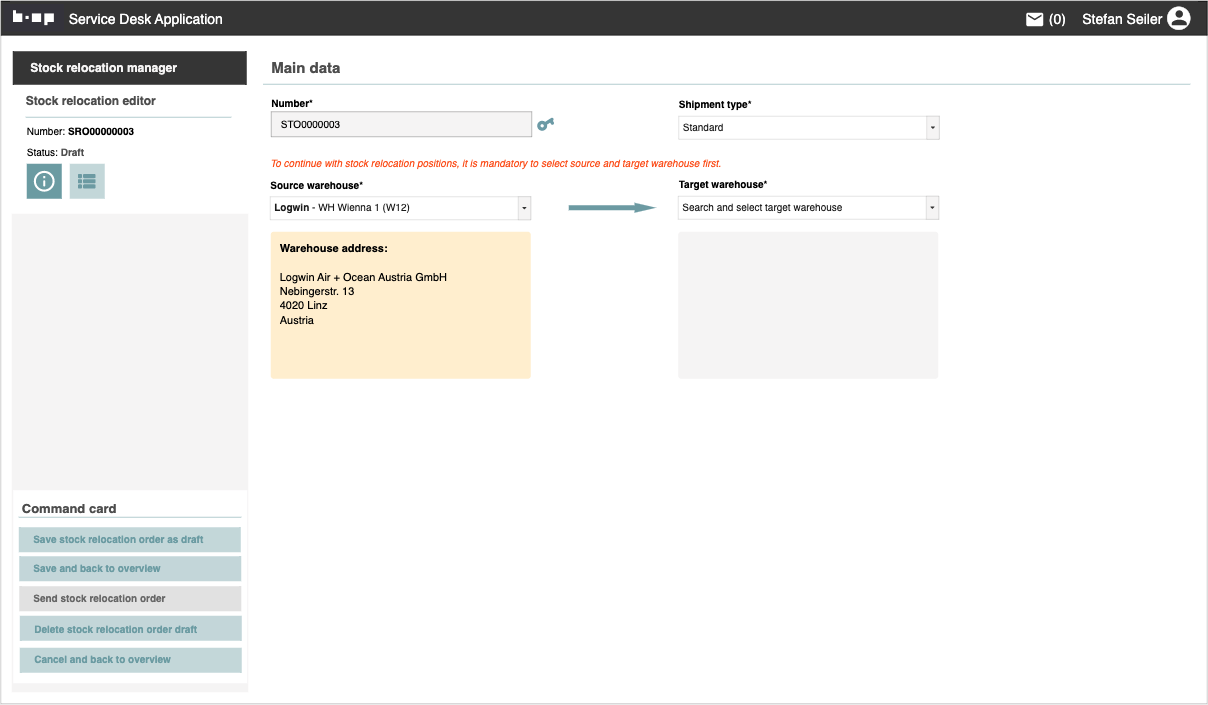The height and width of the screenshot is (705, 1208).
Task: Open the Source warehouse dropdown arrow
Action: (523, 208)
